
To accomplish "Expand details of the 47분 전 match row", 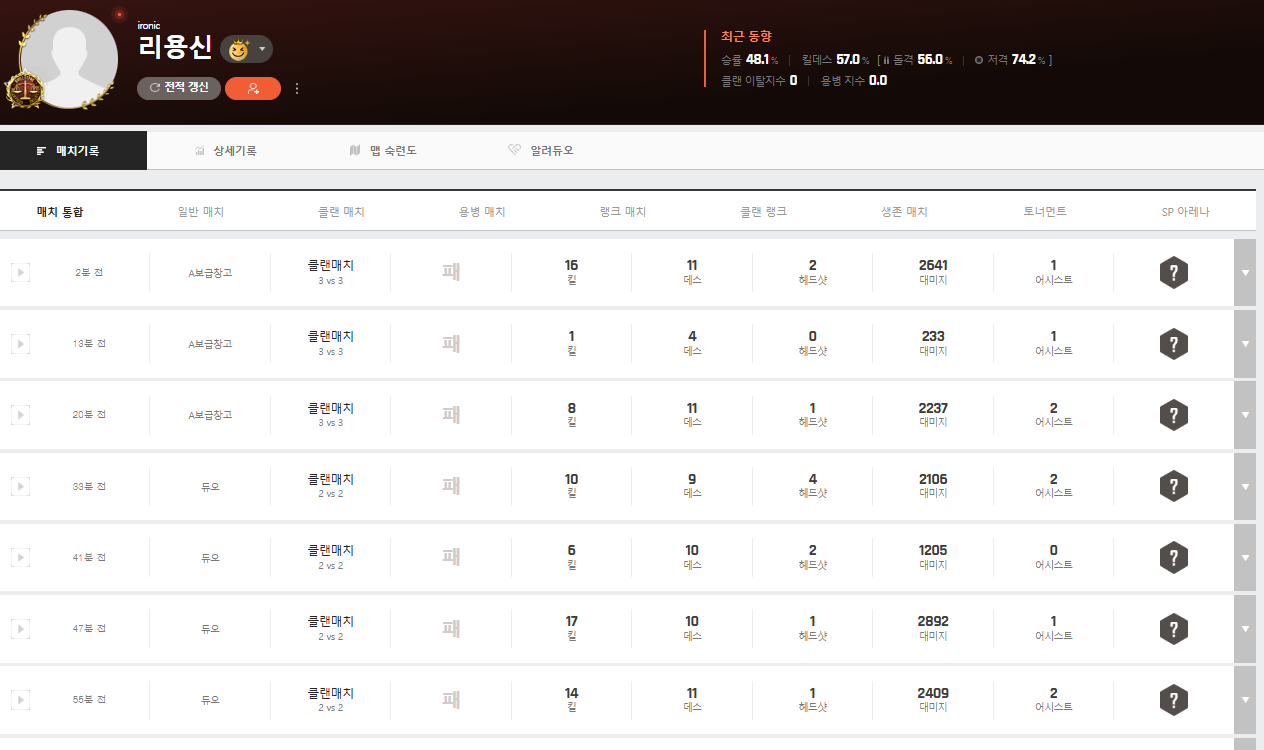I will (1245, 629).
